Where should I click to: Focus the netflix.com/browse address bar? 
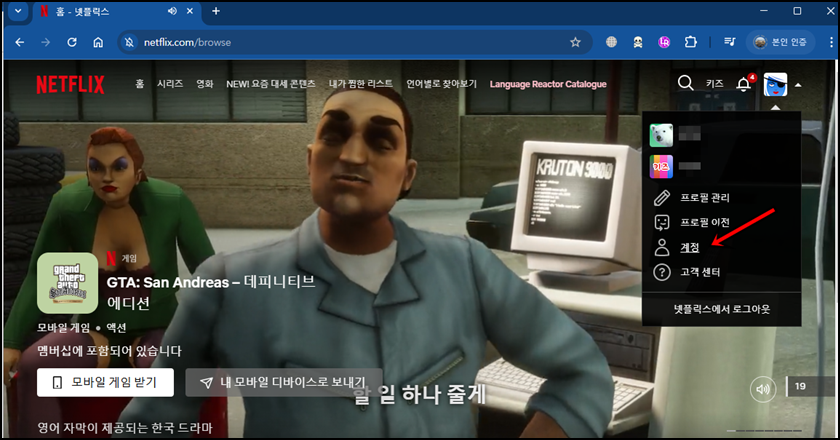(355, 42)
